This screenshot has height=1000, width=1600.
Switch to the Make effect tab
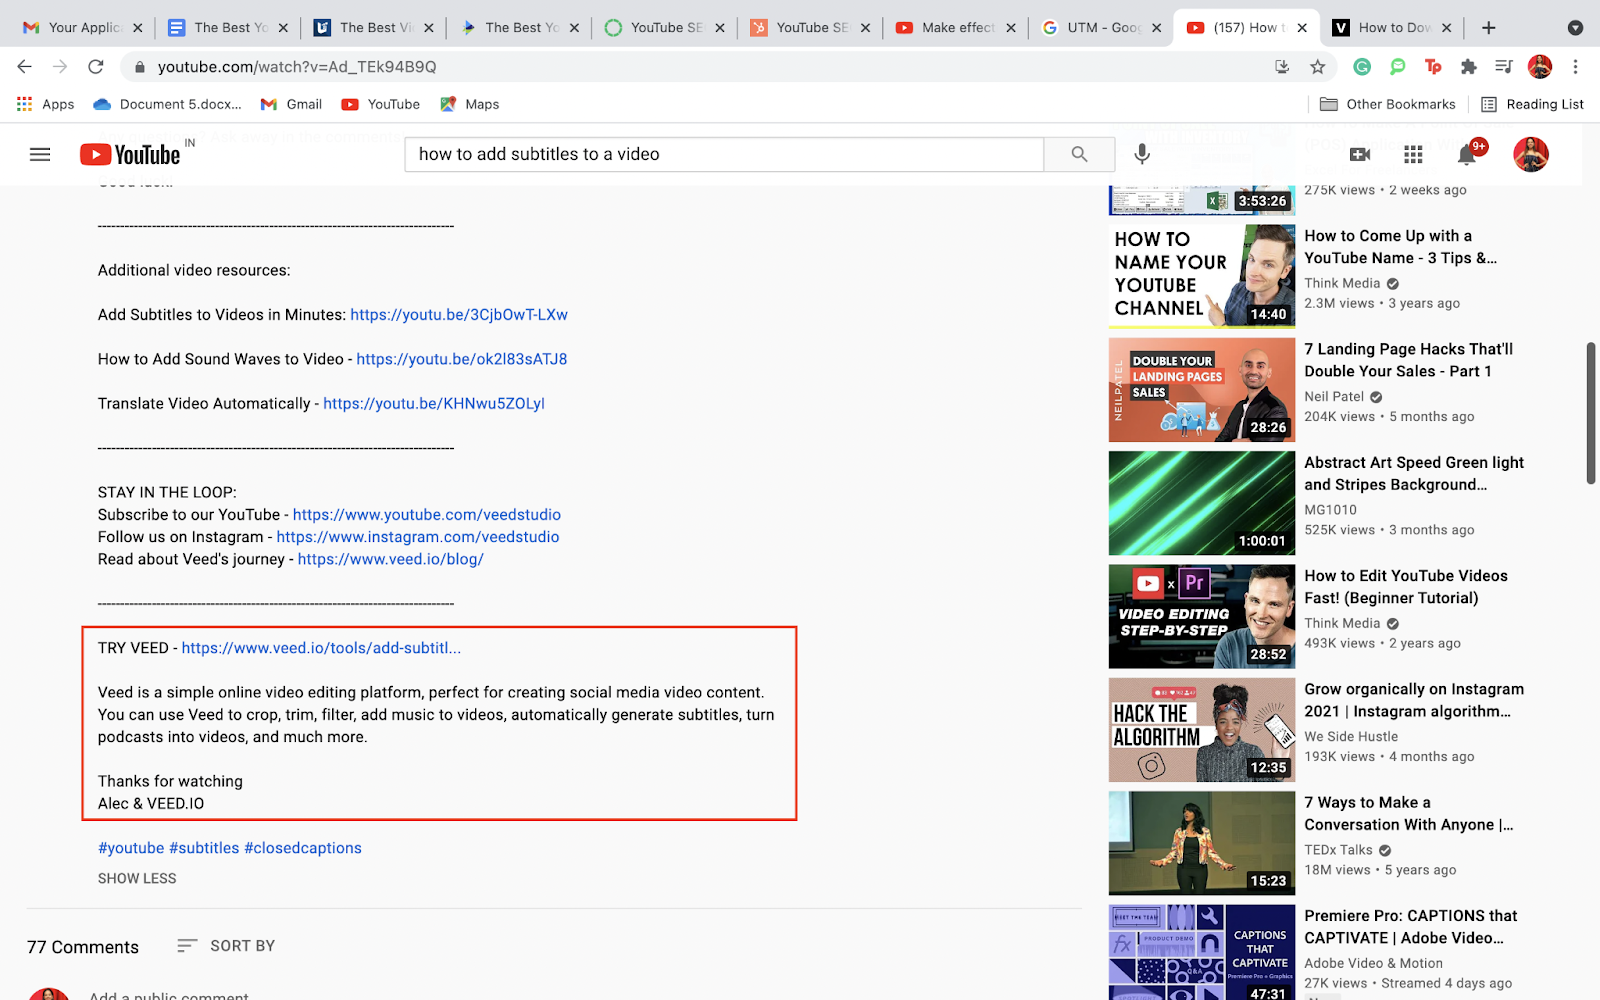956,28
